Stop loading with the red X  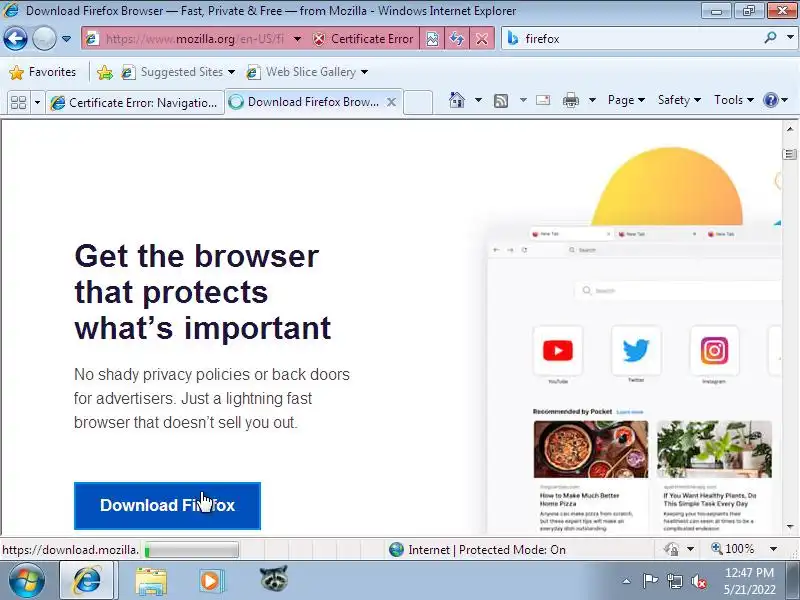482,39
